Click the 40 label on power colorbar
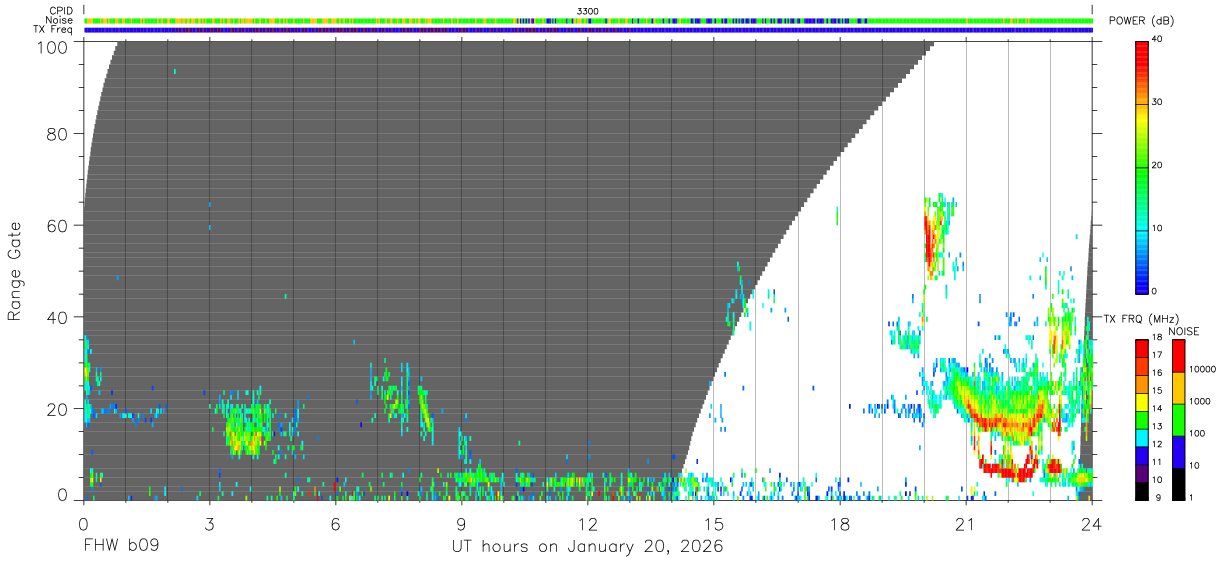Image resolution: width=1228 pixels, height=567 pixels. [1159, 39]
